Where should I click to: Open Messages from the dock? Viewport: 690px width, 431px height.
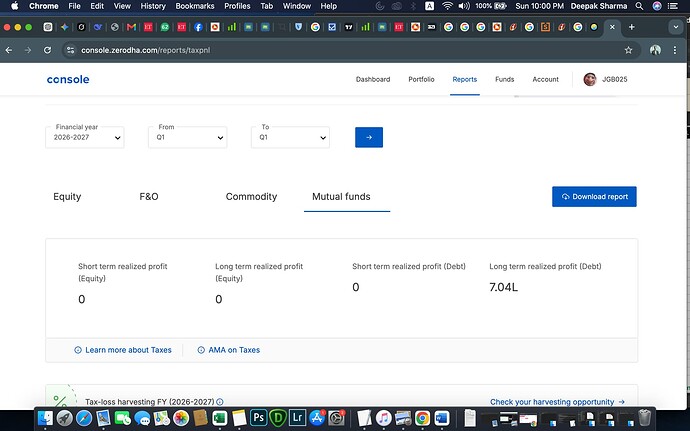click(x=142, y=418)
